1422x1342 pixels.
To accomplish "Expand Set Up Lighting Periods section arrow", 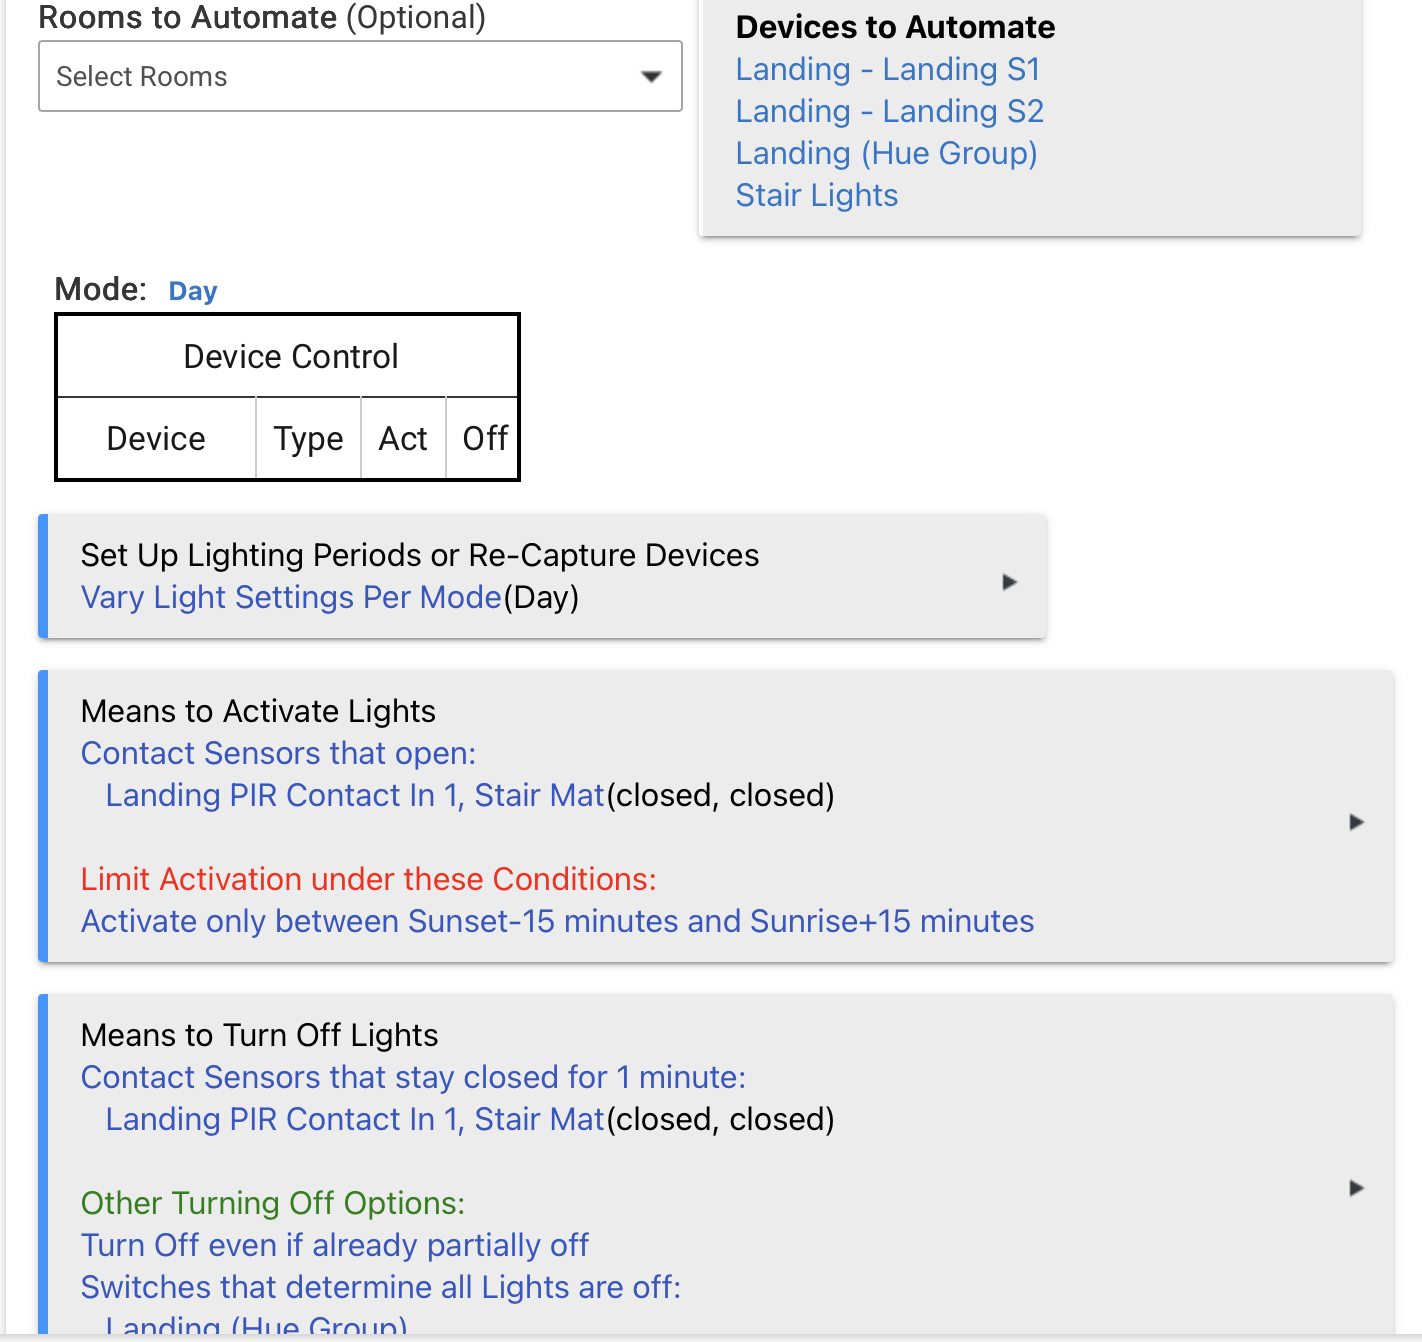I will (x=1009, y=582).
